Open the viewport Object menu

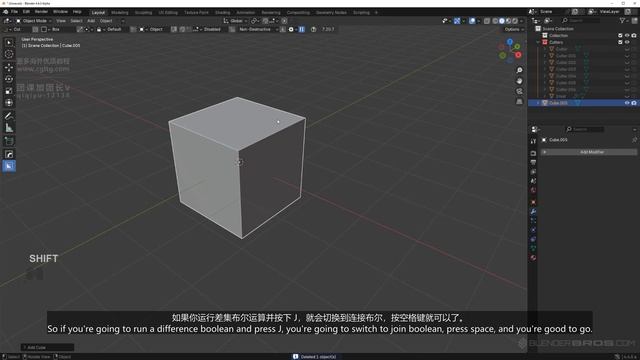(x=106, y=21)
